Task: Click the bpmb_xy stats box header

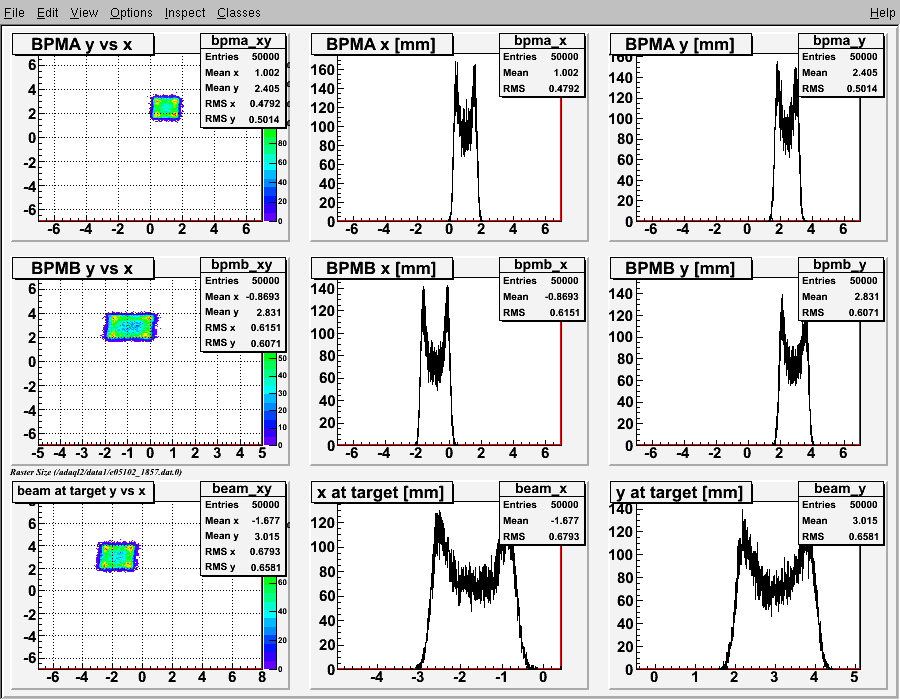Action: pyautogui.click(x=242, y=265)
